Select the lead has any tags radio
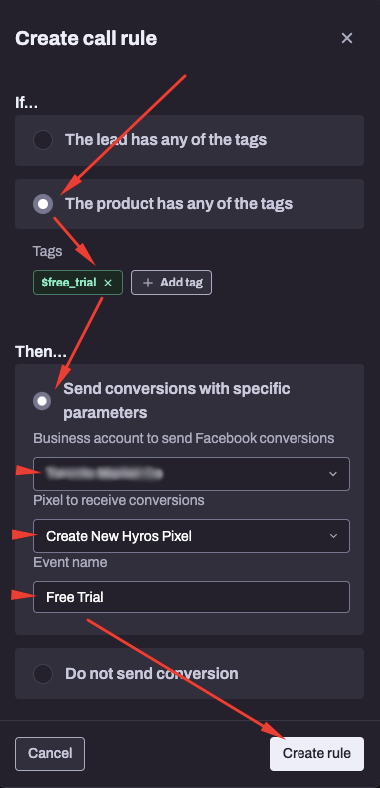Viewport: 380px width, 788px height. pyautogui.click(x=43, y=140)
